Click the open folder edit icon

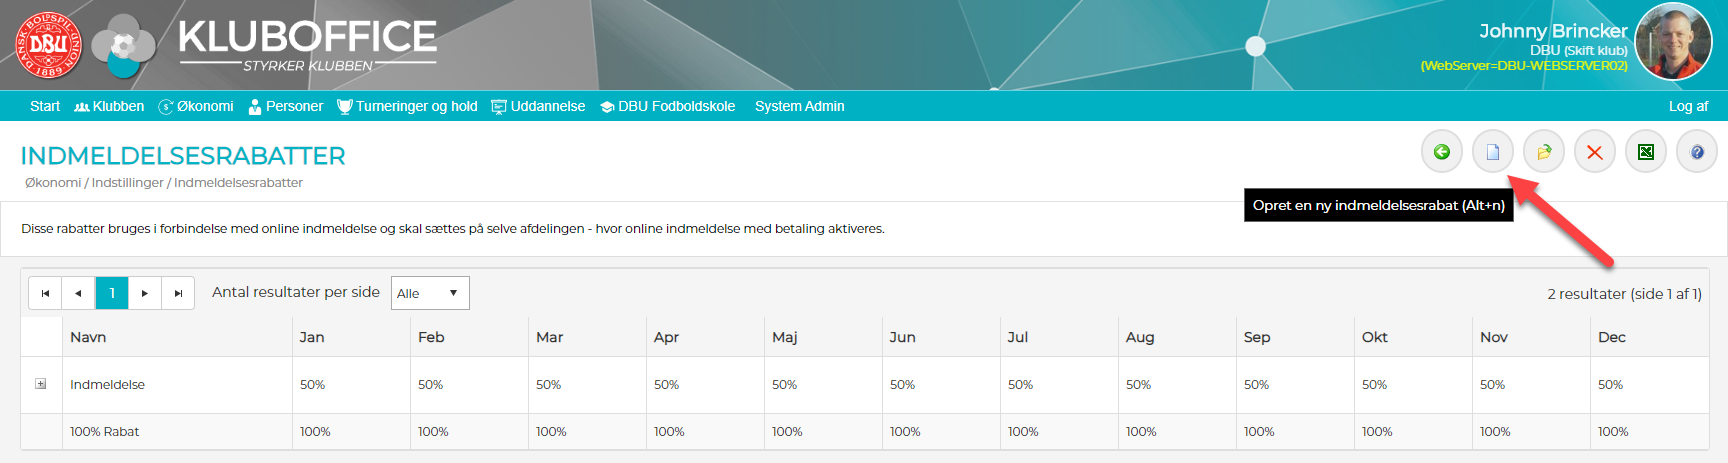[x=1543, y=152]
